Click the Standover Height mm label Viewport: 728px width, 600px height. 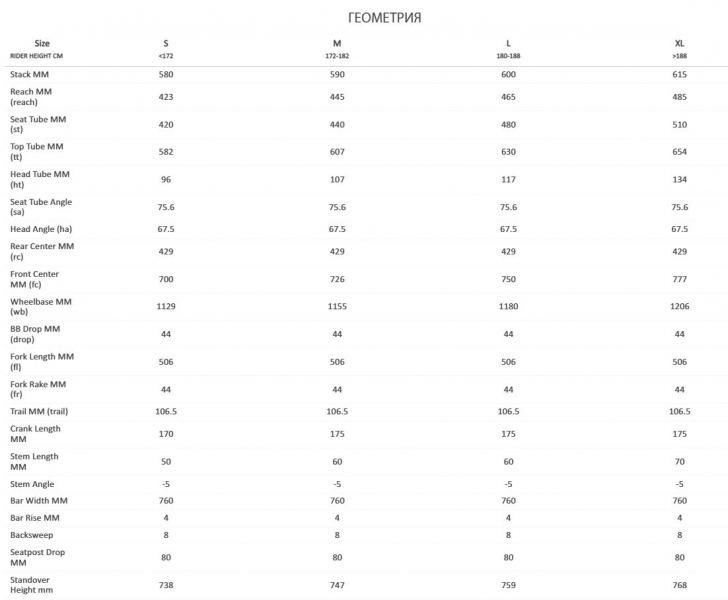click(x=32, y=585)
